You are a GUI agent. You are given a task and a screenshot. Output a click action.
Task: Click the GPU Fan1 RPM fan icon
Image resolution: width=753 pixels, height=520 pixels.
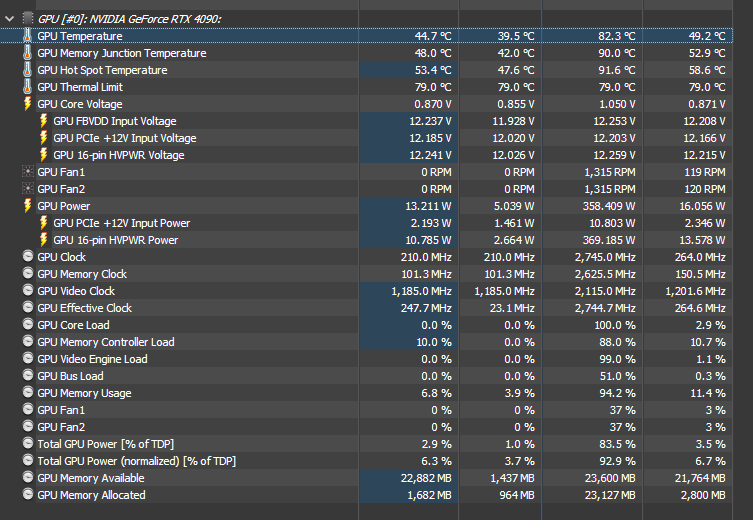point(28,172)
